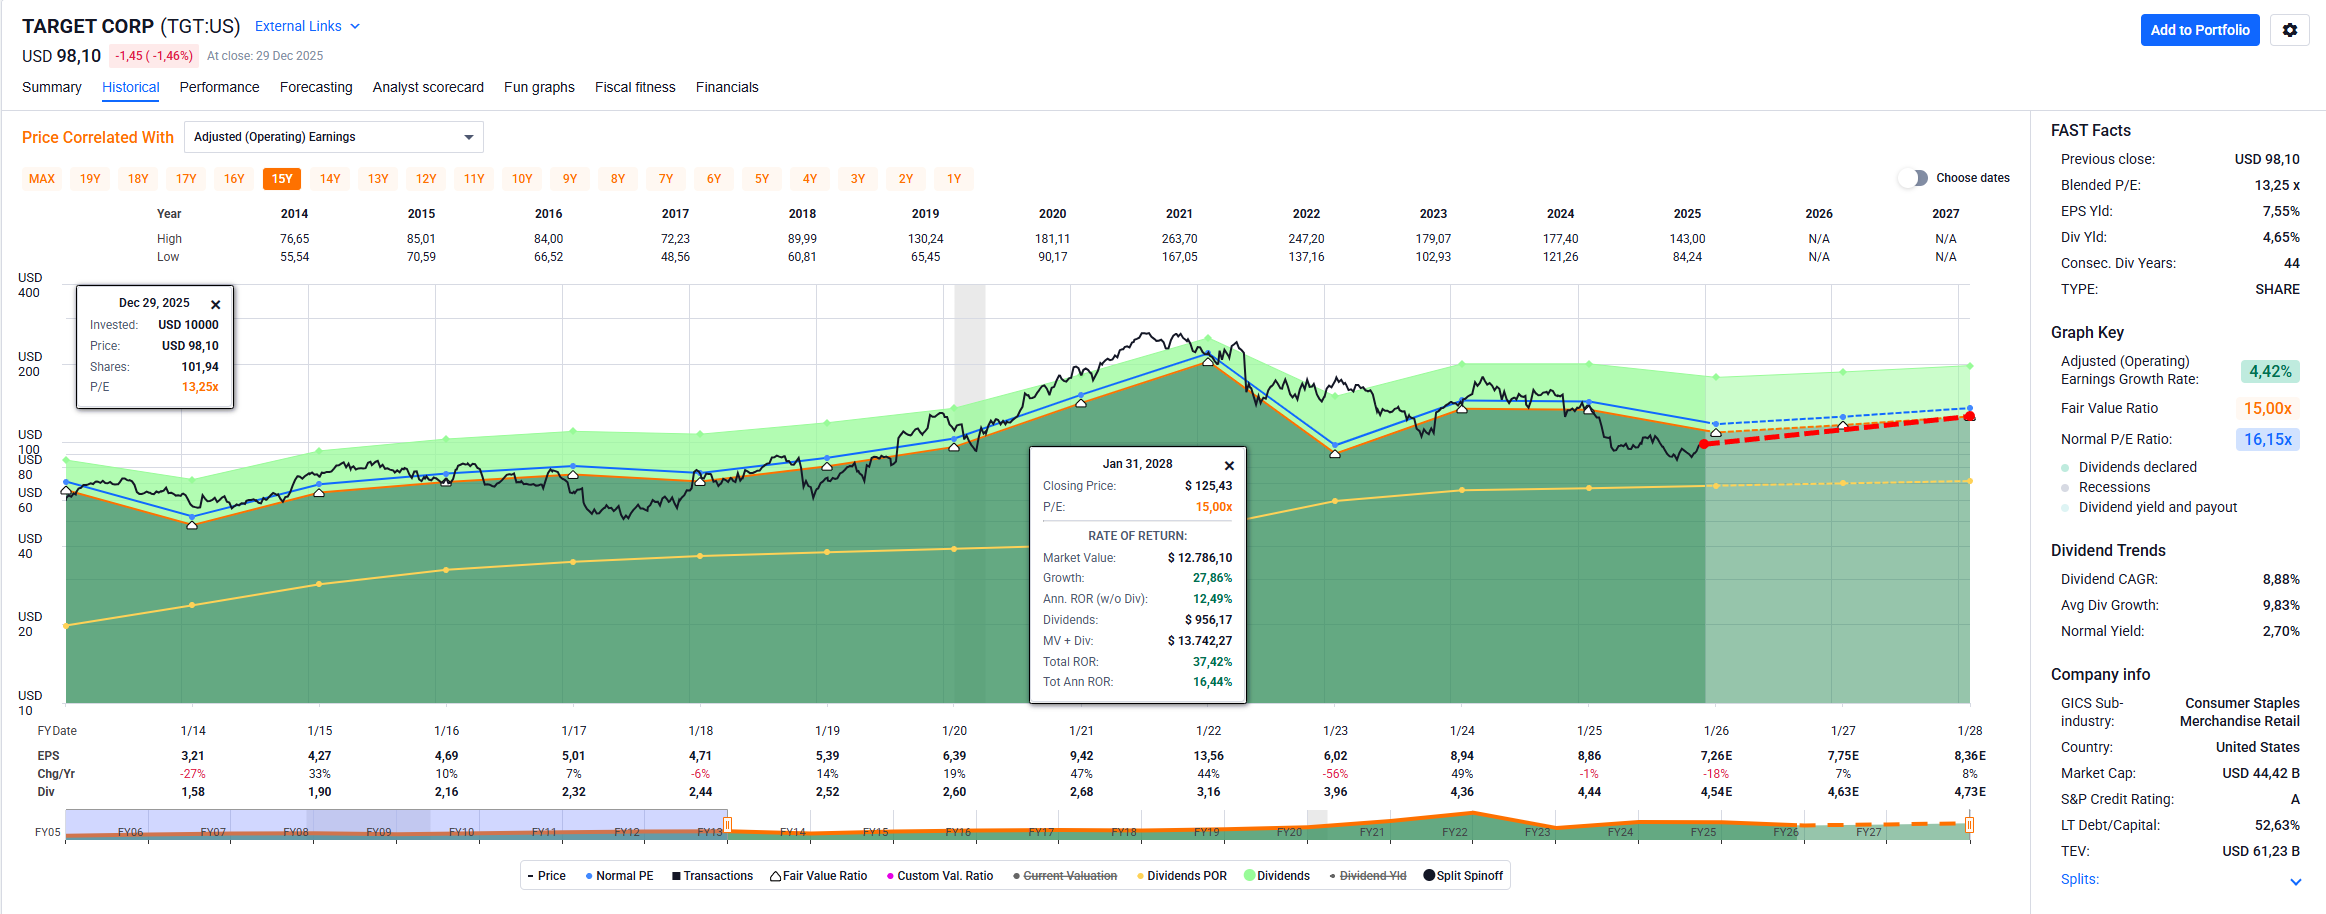The image size is (2326, 914).
Task: Click the Transactions square legend icon
Action: (676, 876)
